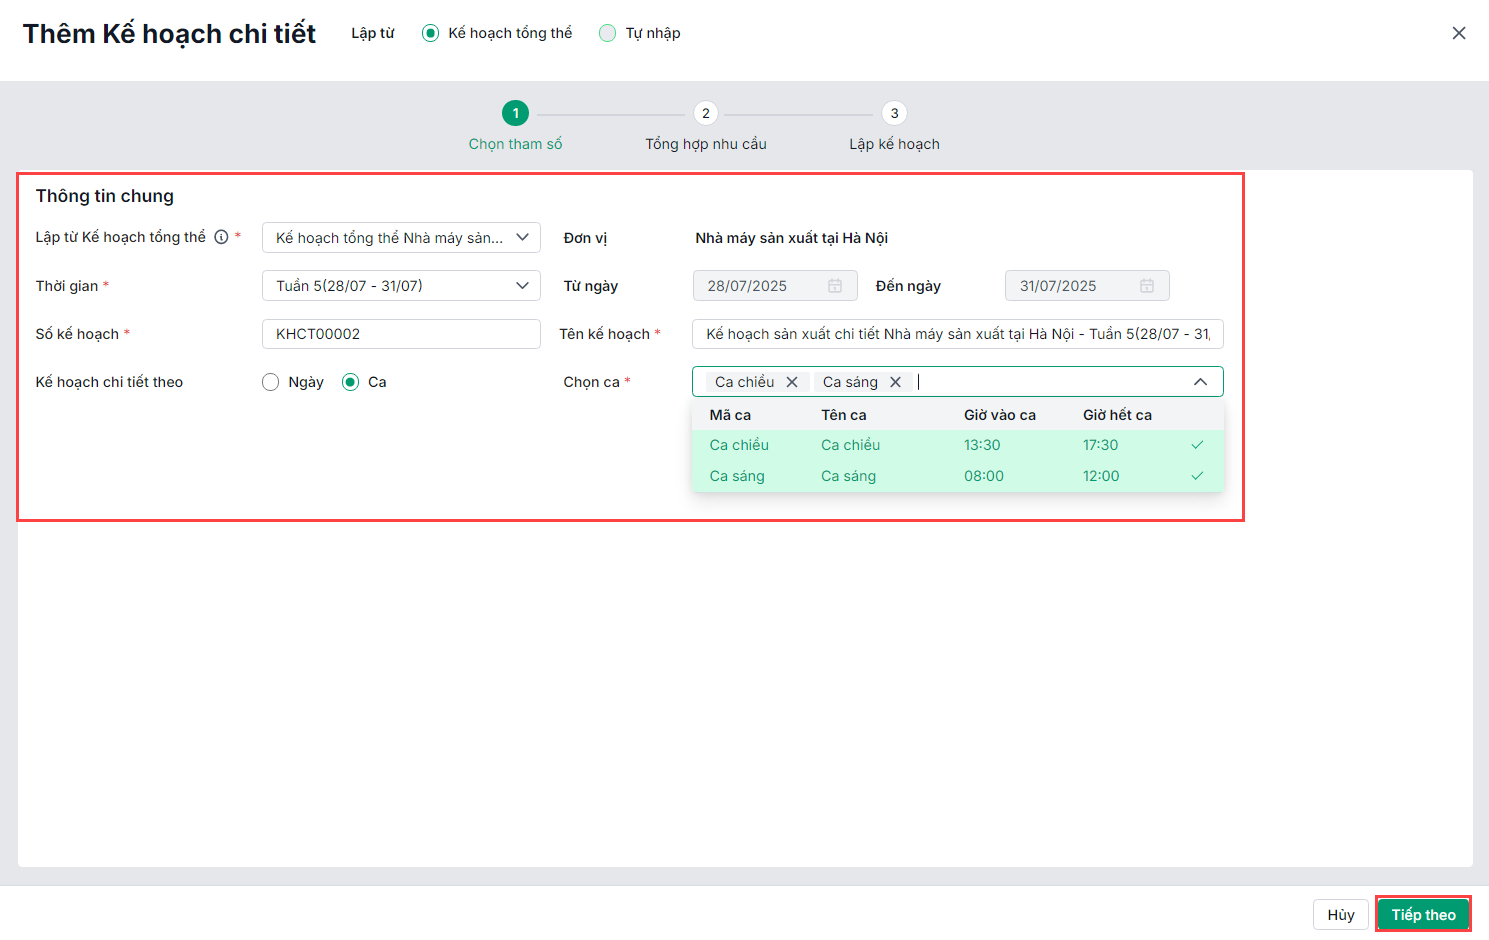Open calendar icon in Đến ngày field
Screen dimensions: 1489x940
tap(1147, 286)
